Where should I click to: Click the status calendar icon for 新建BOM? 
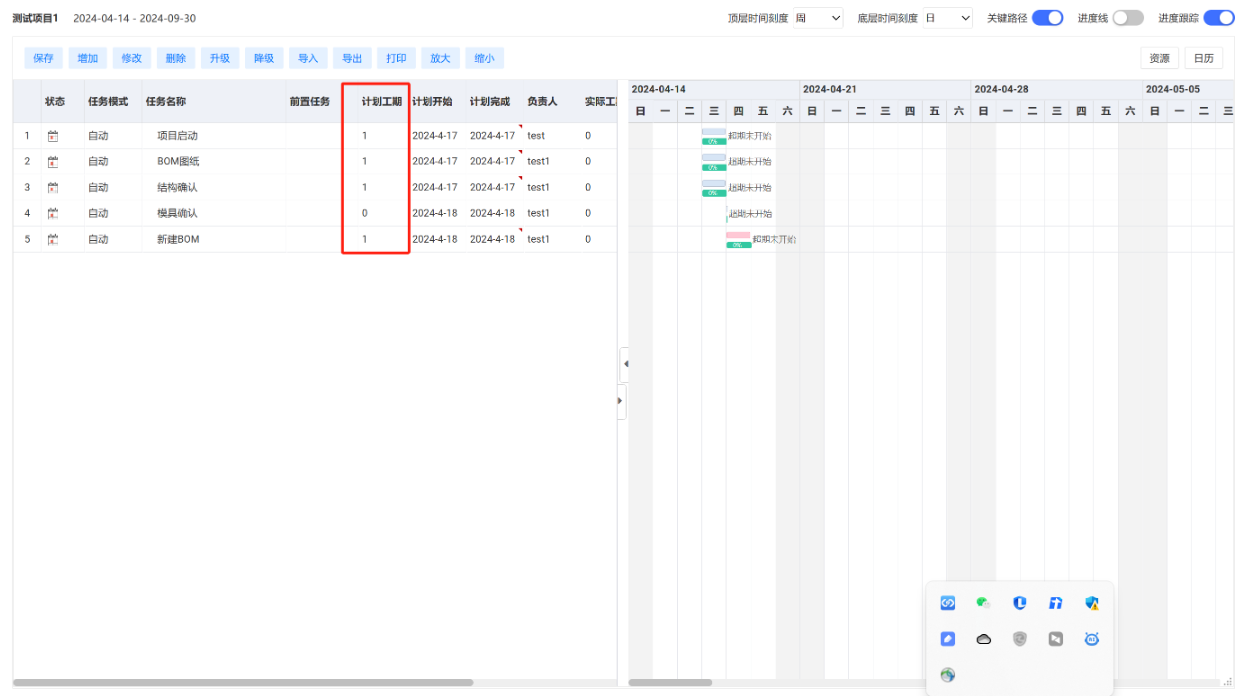[53, 239]
